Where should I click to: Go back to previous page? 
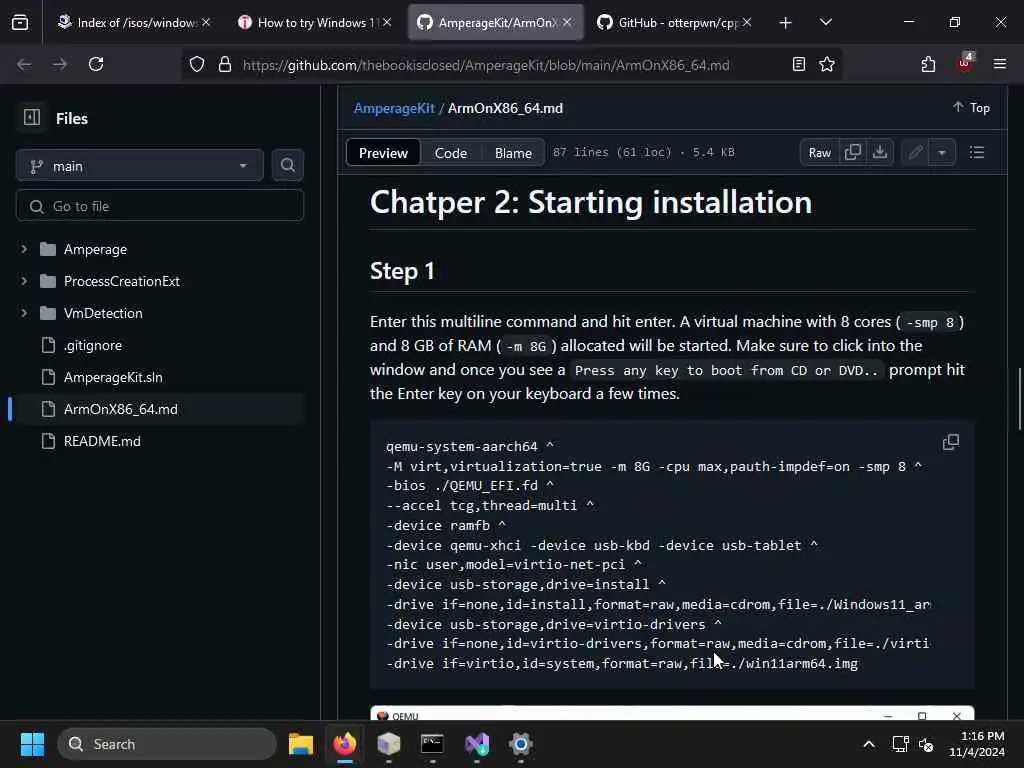tap(24, 64)
